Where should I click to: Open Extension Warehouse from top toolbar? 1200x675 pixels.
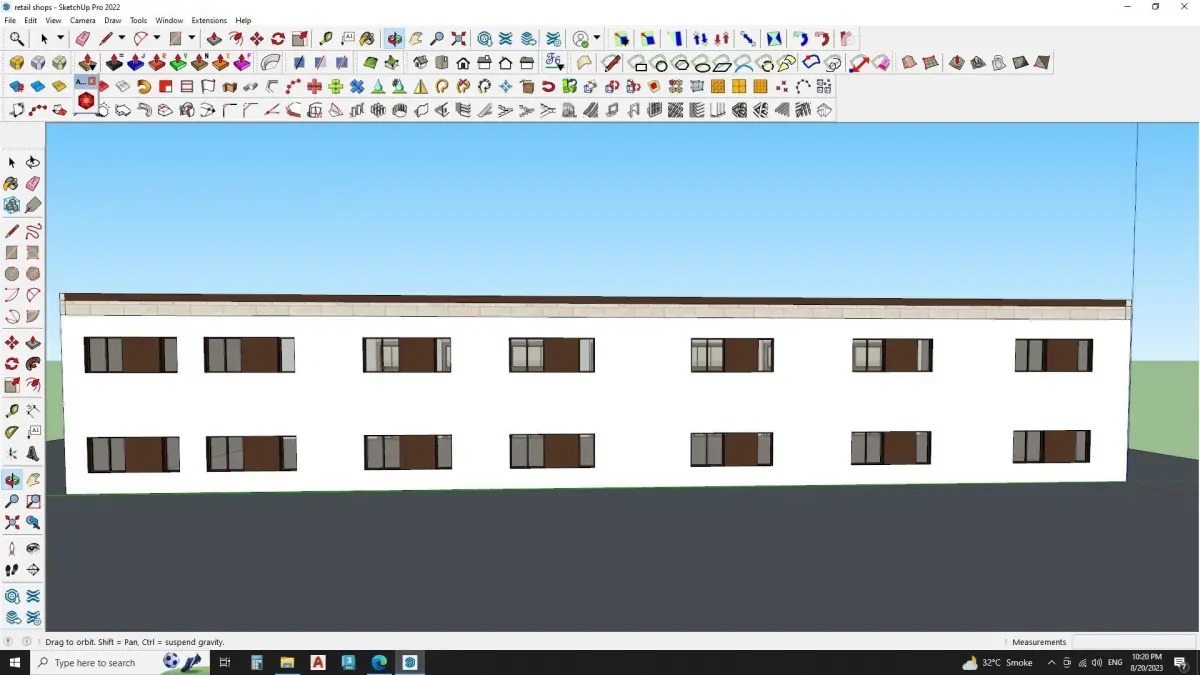pos(505,38)
